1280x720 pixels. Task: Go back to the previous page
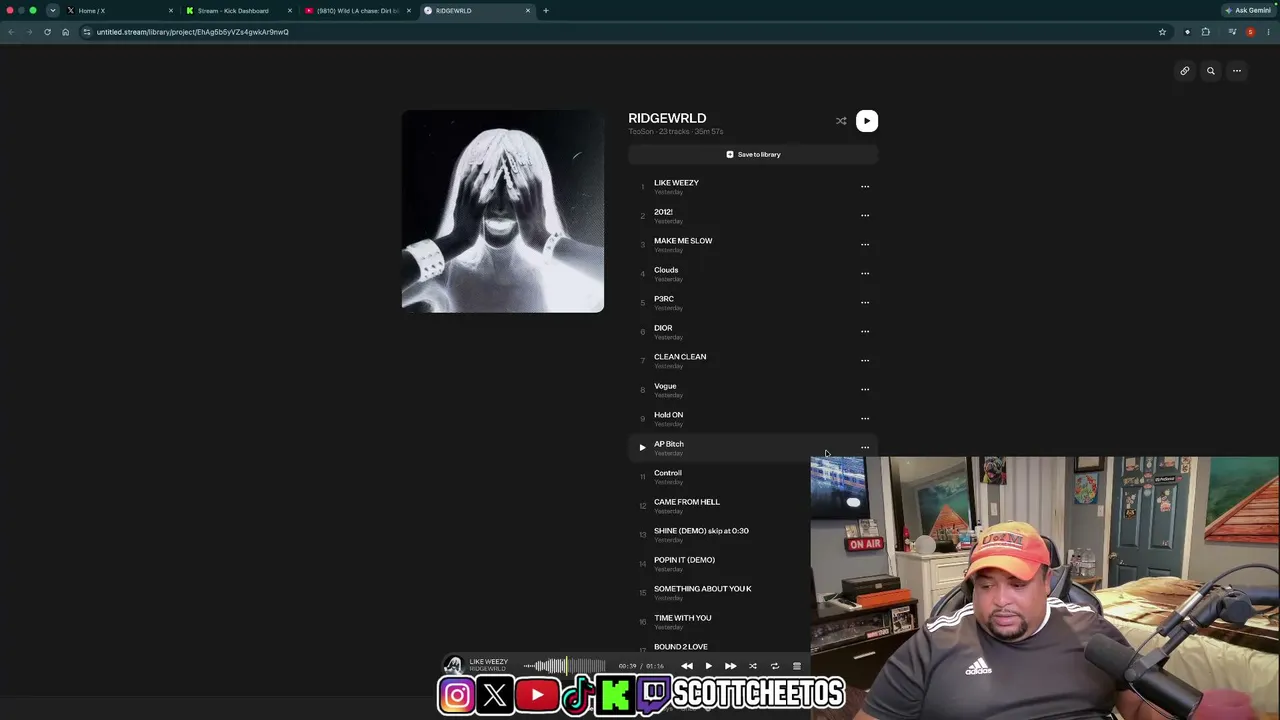point(11,32)
